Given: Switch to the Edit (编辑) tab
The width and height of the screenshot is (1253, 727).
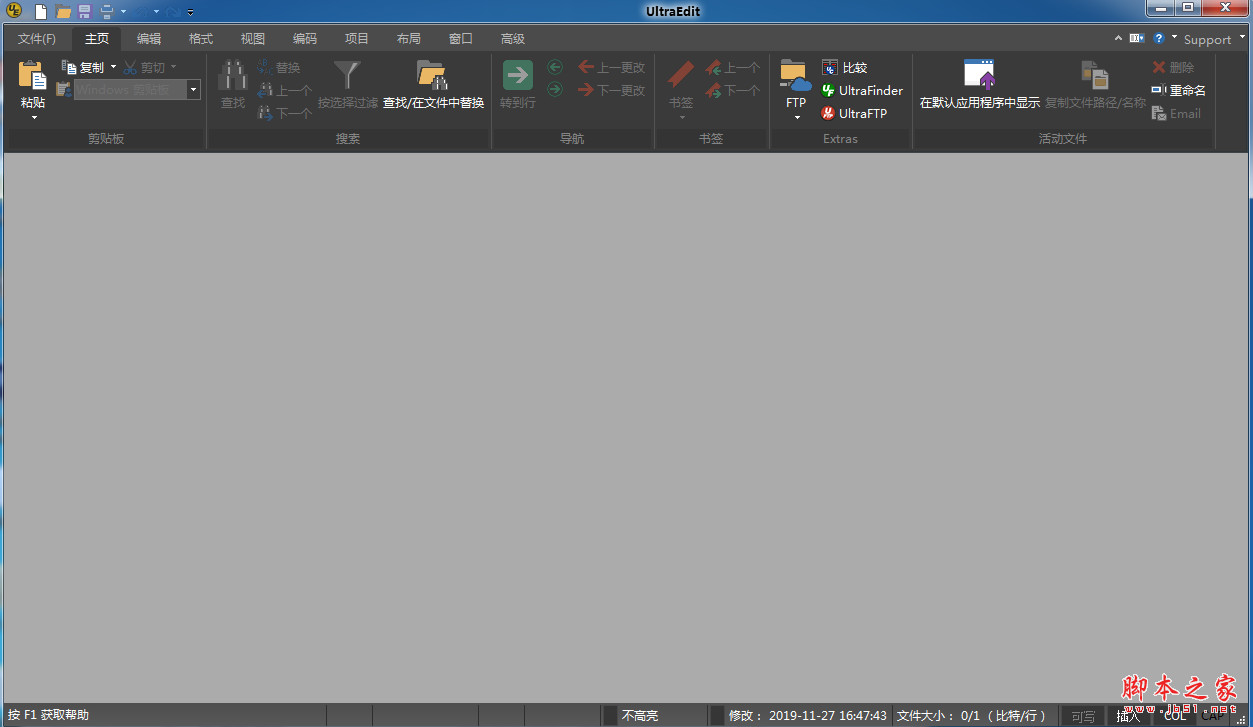Looking at the screenshot, I should (149, 39).
